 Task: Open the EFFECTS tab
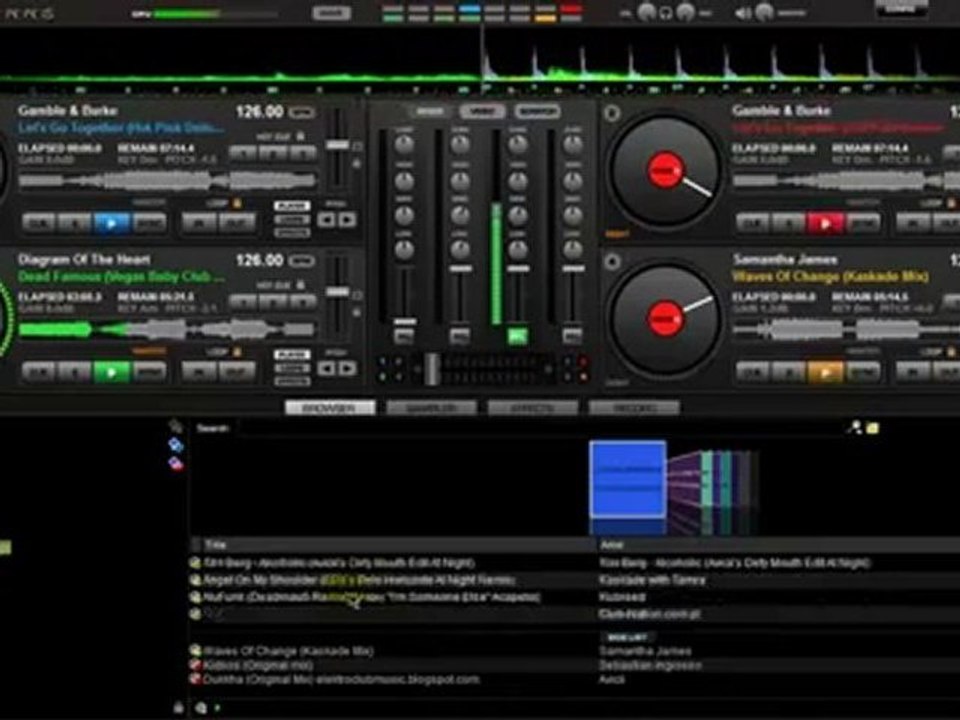(x=533, y=408)
